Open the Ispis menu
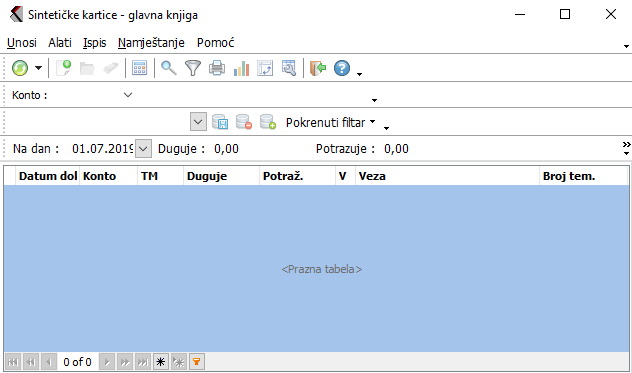Image resolution: width=632 pixels, height=373 pixels. (95, 43)
